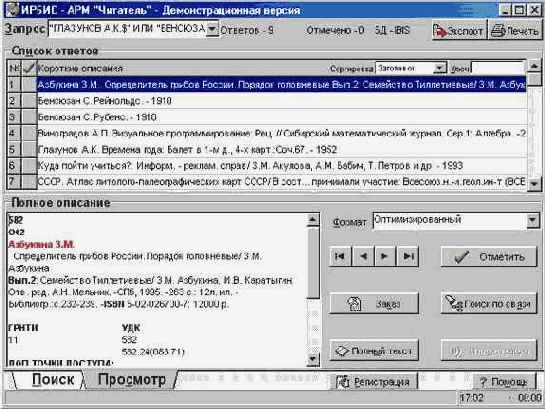Click the 'Отмечено - 0' marked counter
Screen dimensions: 545x409
click(335, 31)
